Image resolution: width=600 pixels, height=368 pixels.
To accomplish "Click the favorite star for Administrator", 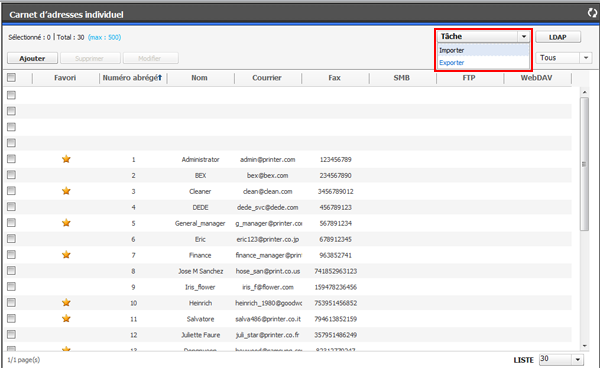I will pyautogui.click(x=66, y=159).
